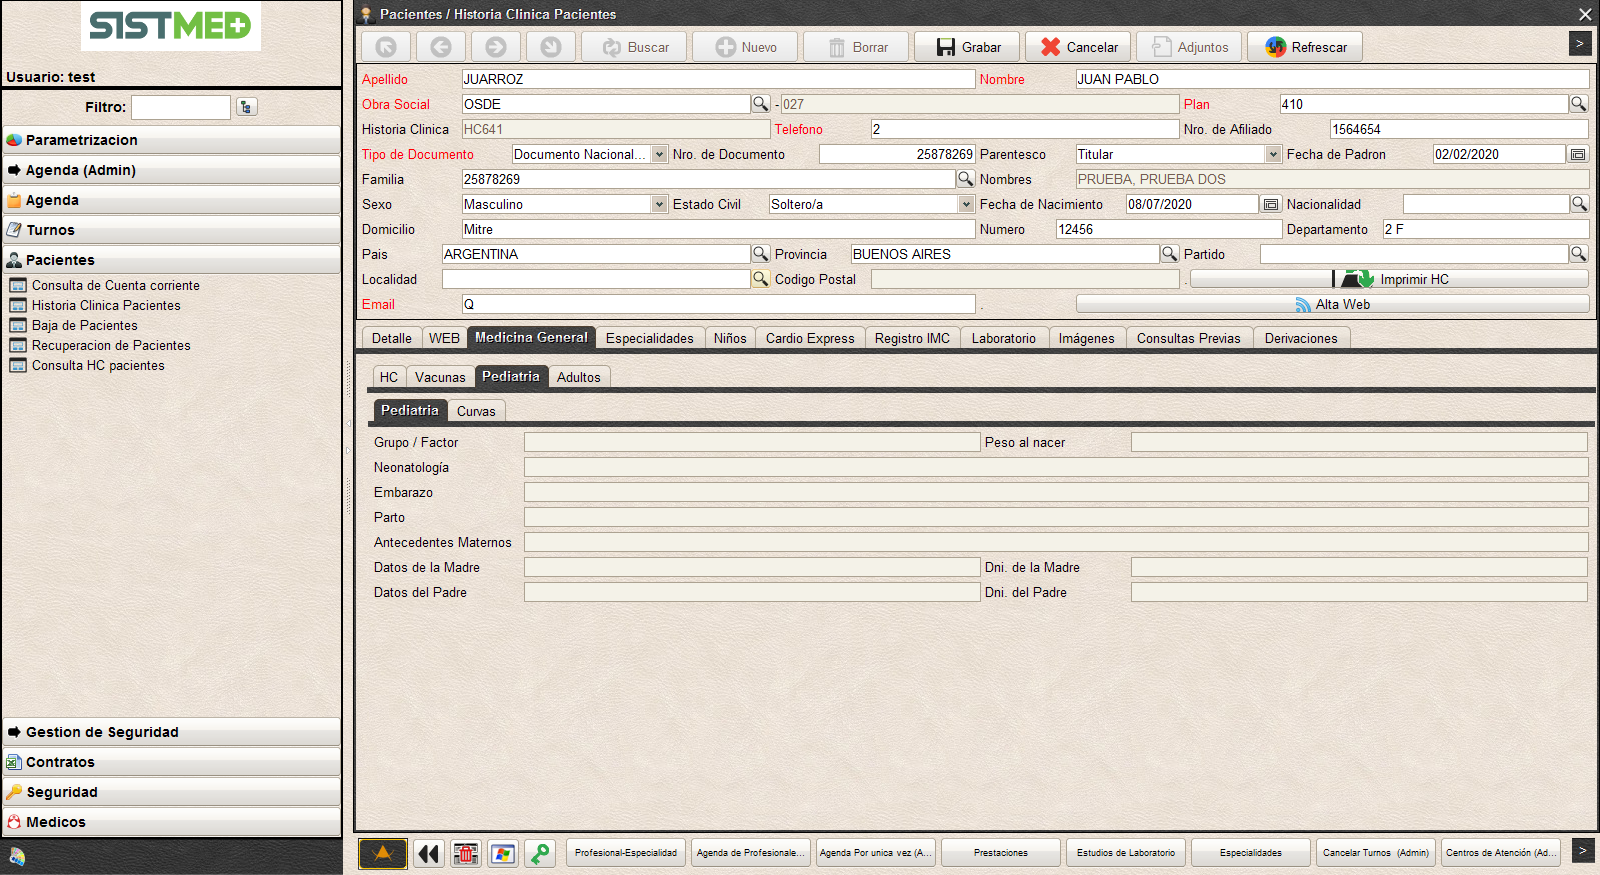Open the Sexo dropdown
1600x875 pixels.
tap(659, 204)
